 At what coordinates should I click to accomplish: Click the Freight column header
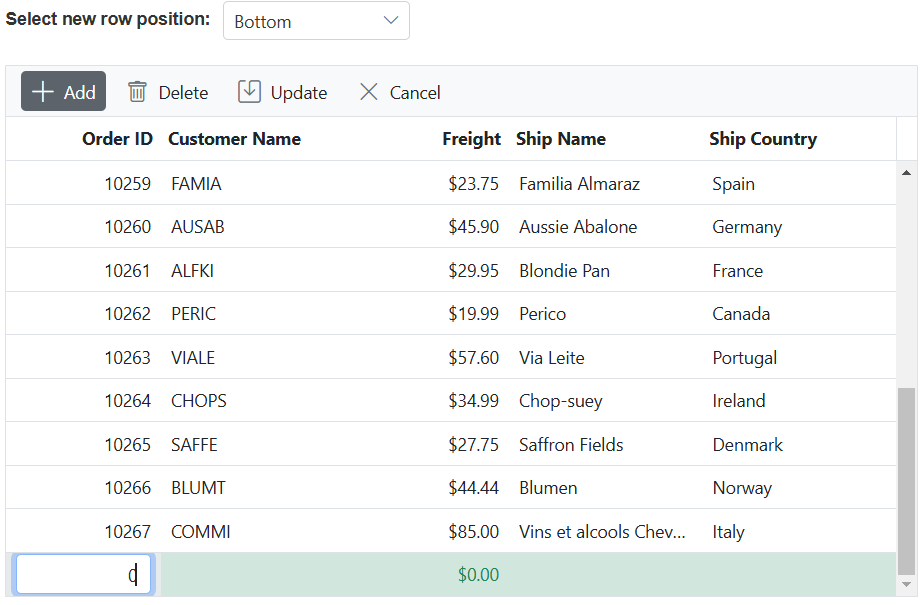(x=471, y=139)
